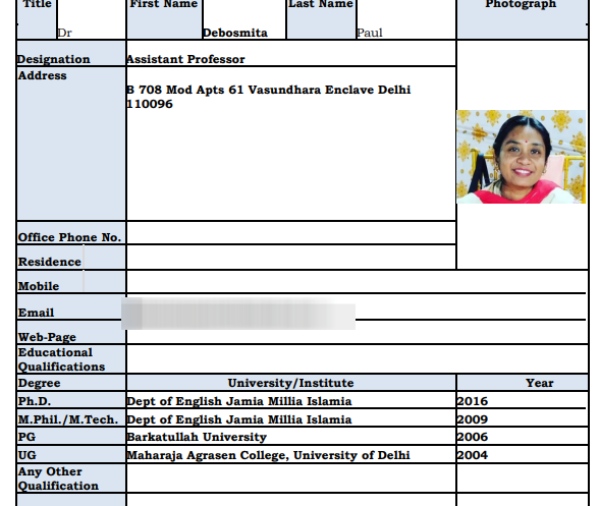The image size is (600, 506).
Task: Click the pin code '110096'
Action: (x=150, y=104)
